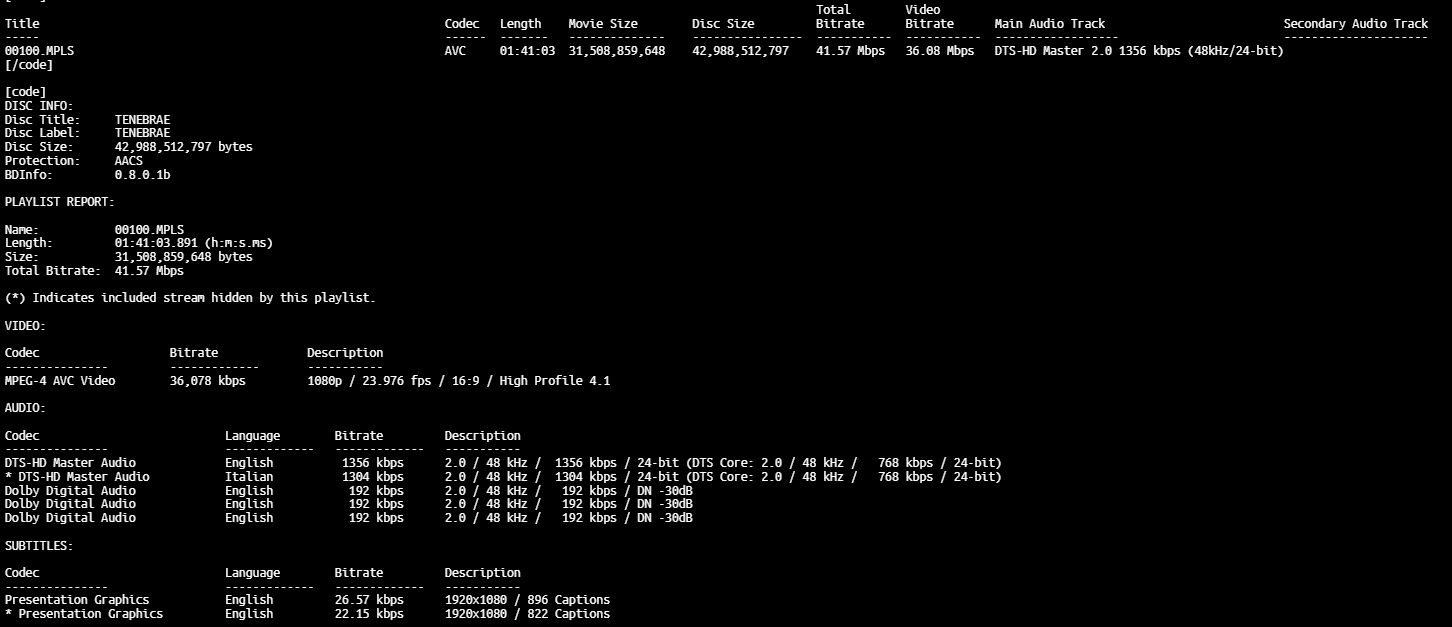Select the TENEBRAE value beside Disc Label
The width and height of the screenshot is (1452, 627).
point(142,133)
